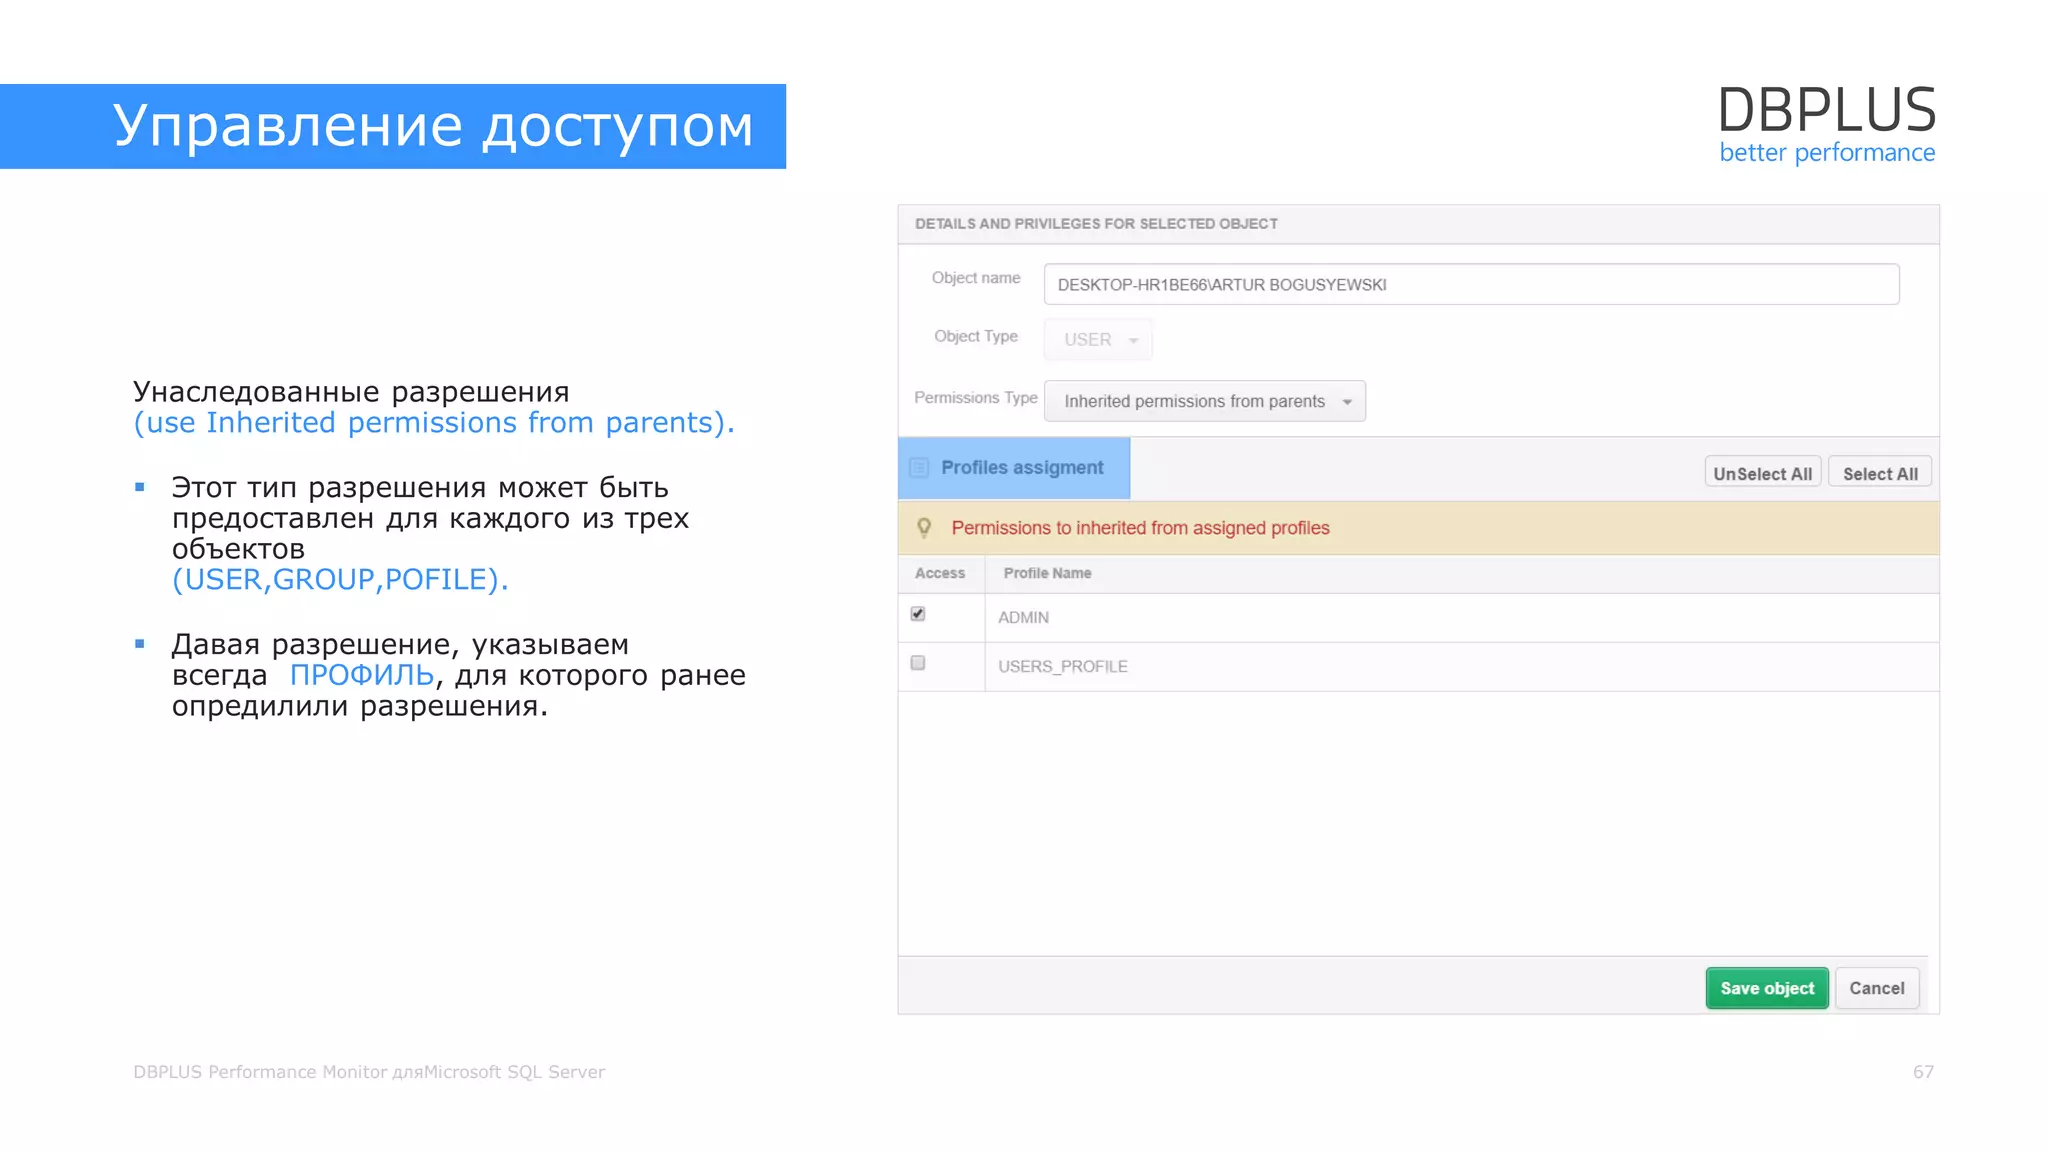
Task: Click the Profiles assigment tab icon
Action: 919,468
